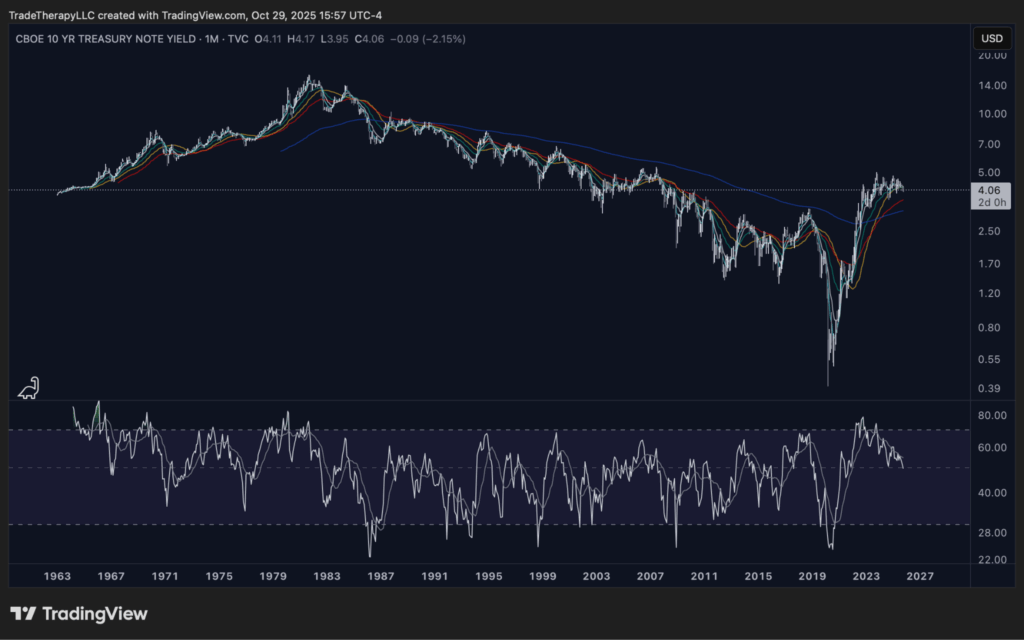Click the 1963 label on the time axis

point(57,577)
